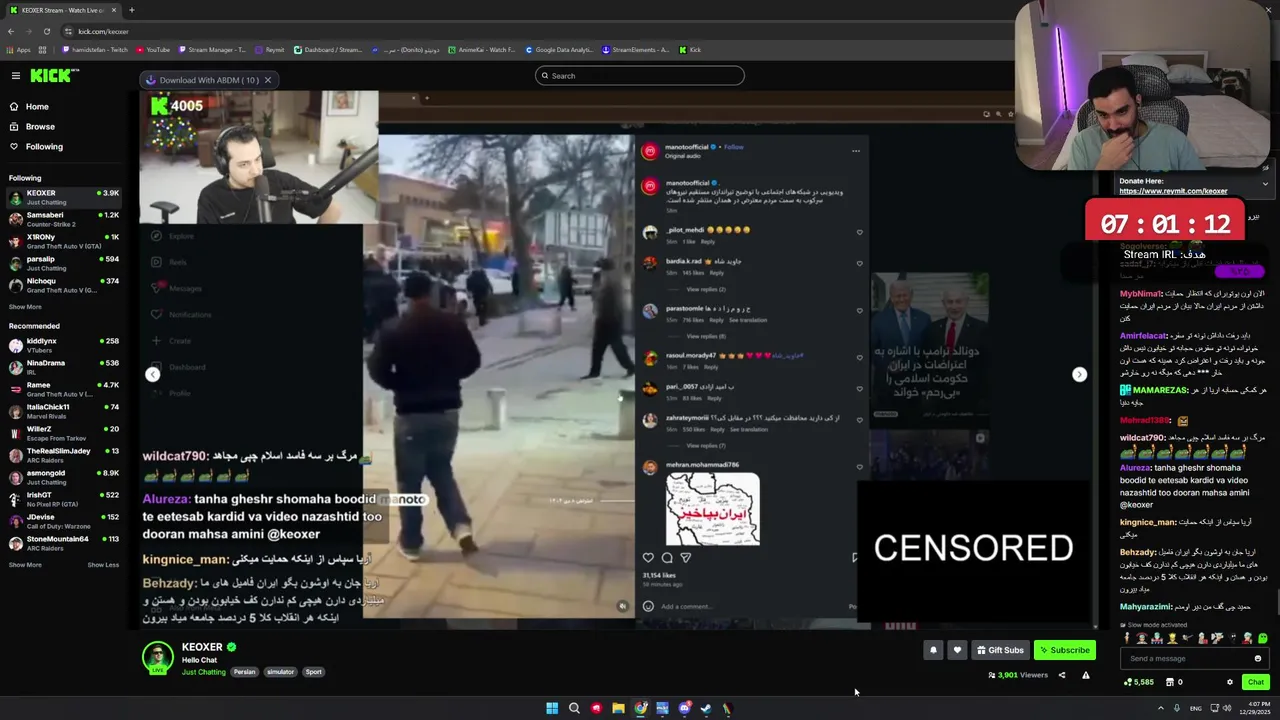Image resolution: width=1280 pixels, height=720 pixels.
Task: Click the Sport tag under the stream title
Action: [314, 672]
